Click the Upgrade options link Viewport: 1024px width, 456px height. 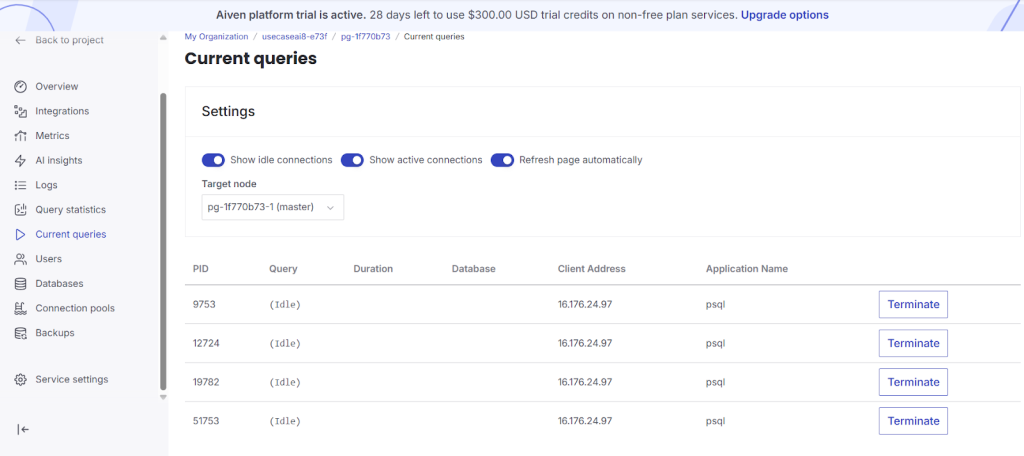(784, 15)
